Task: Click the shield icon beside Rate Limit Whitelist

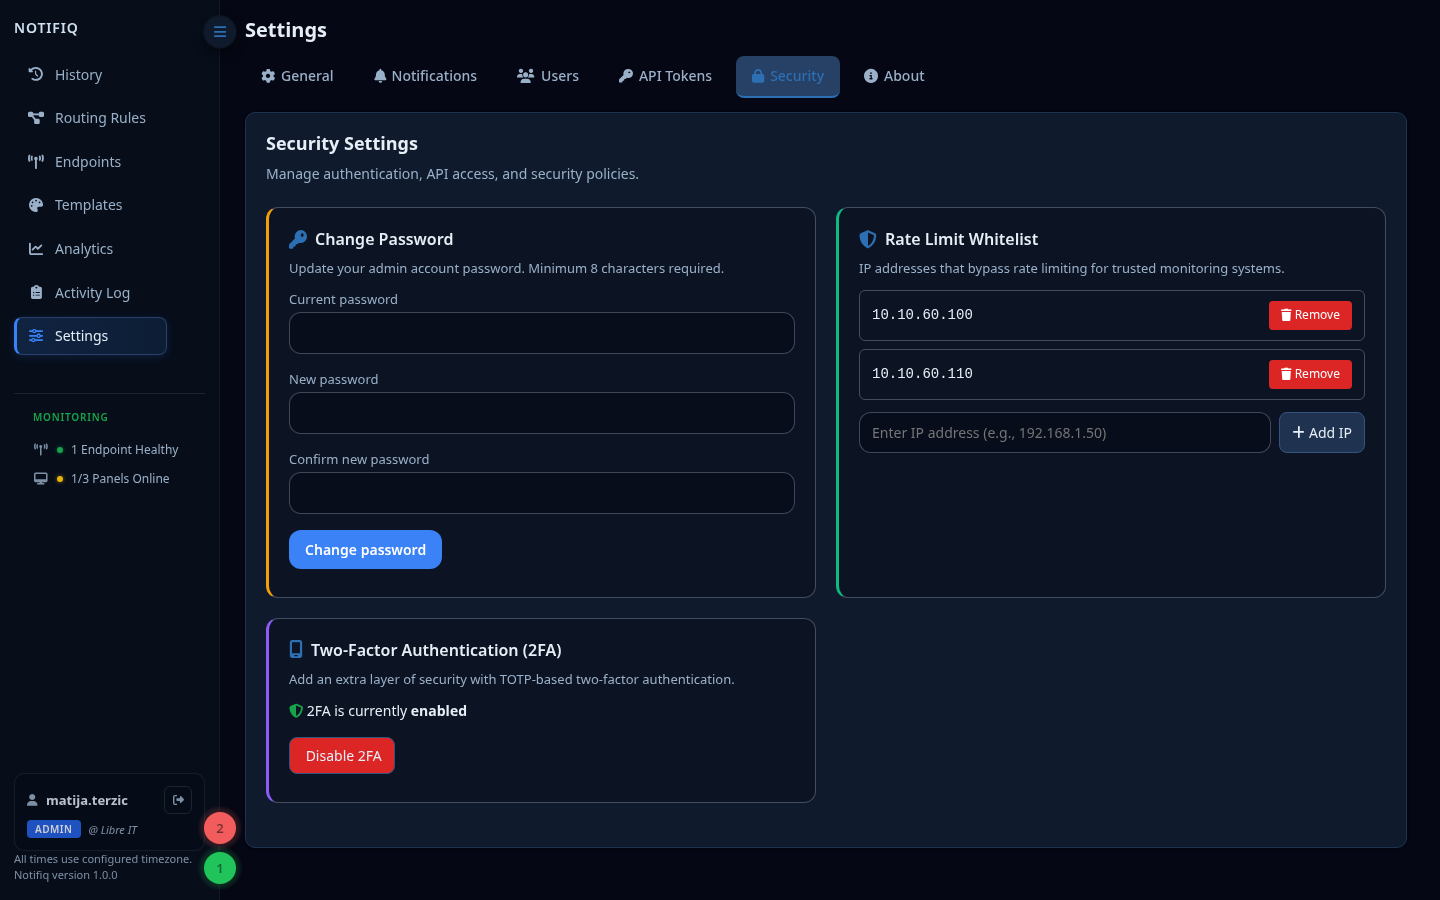Action: (868, 239)
